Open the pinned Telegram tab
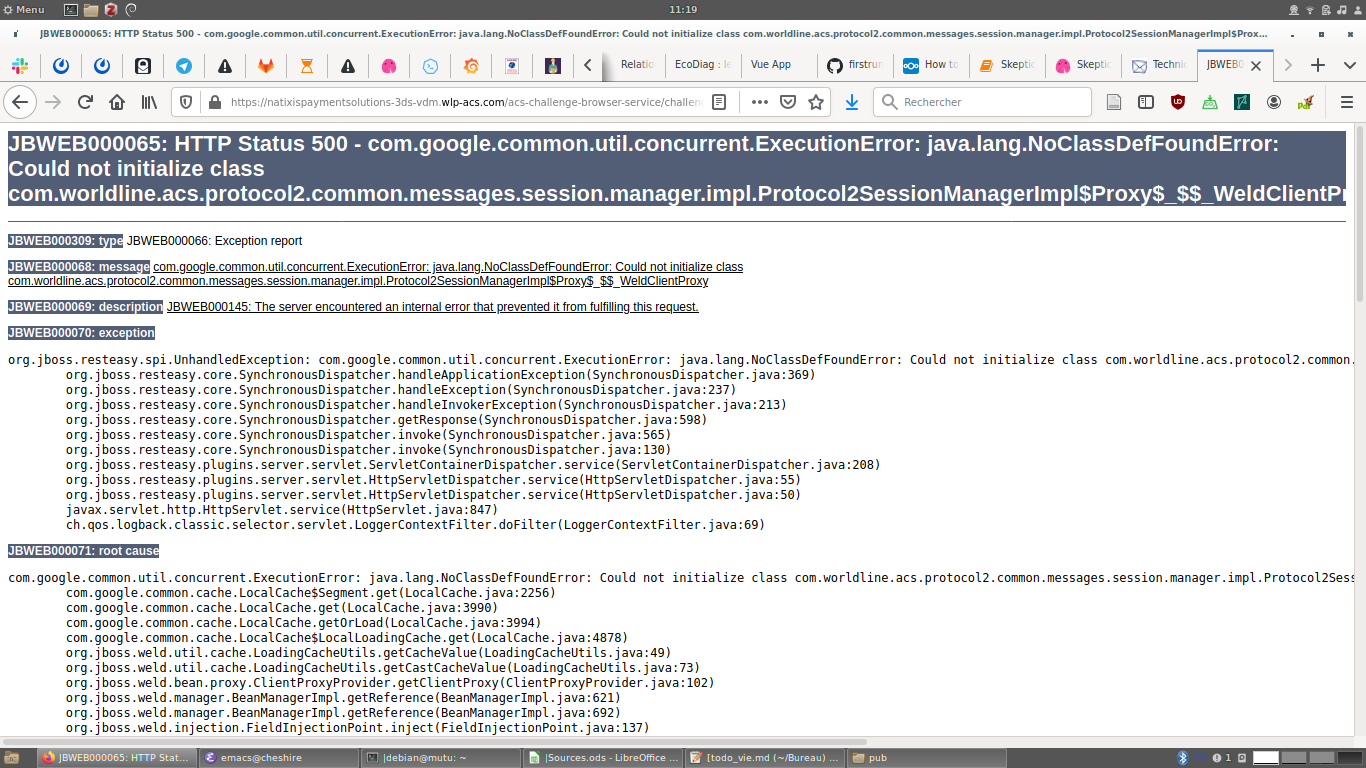Screen dimensions: 1366x768 [184, 66]
